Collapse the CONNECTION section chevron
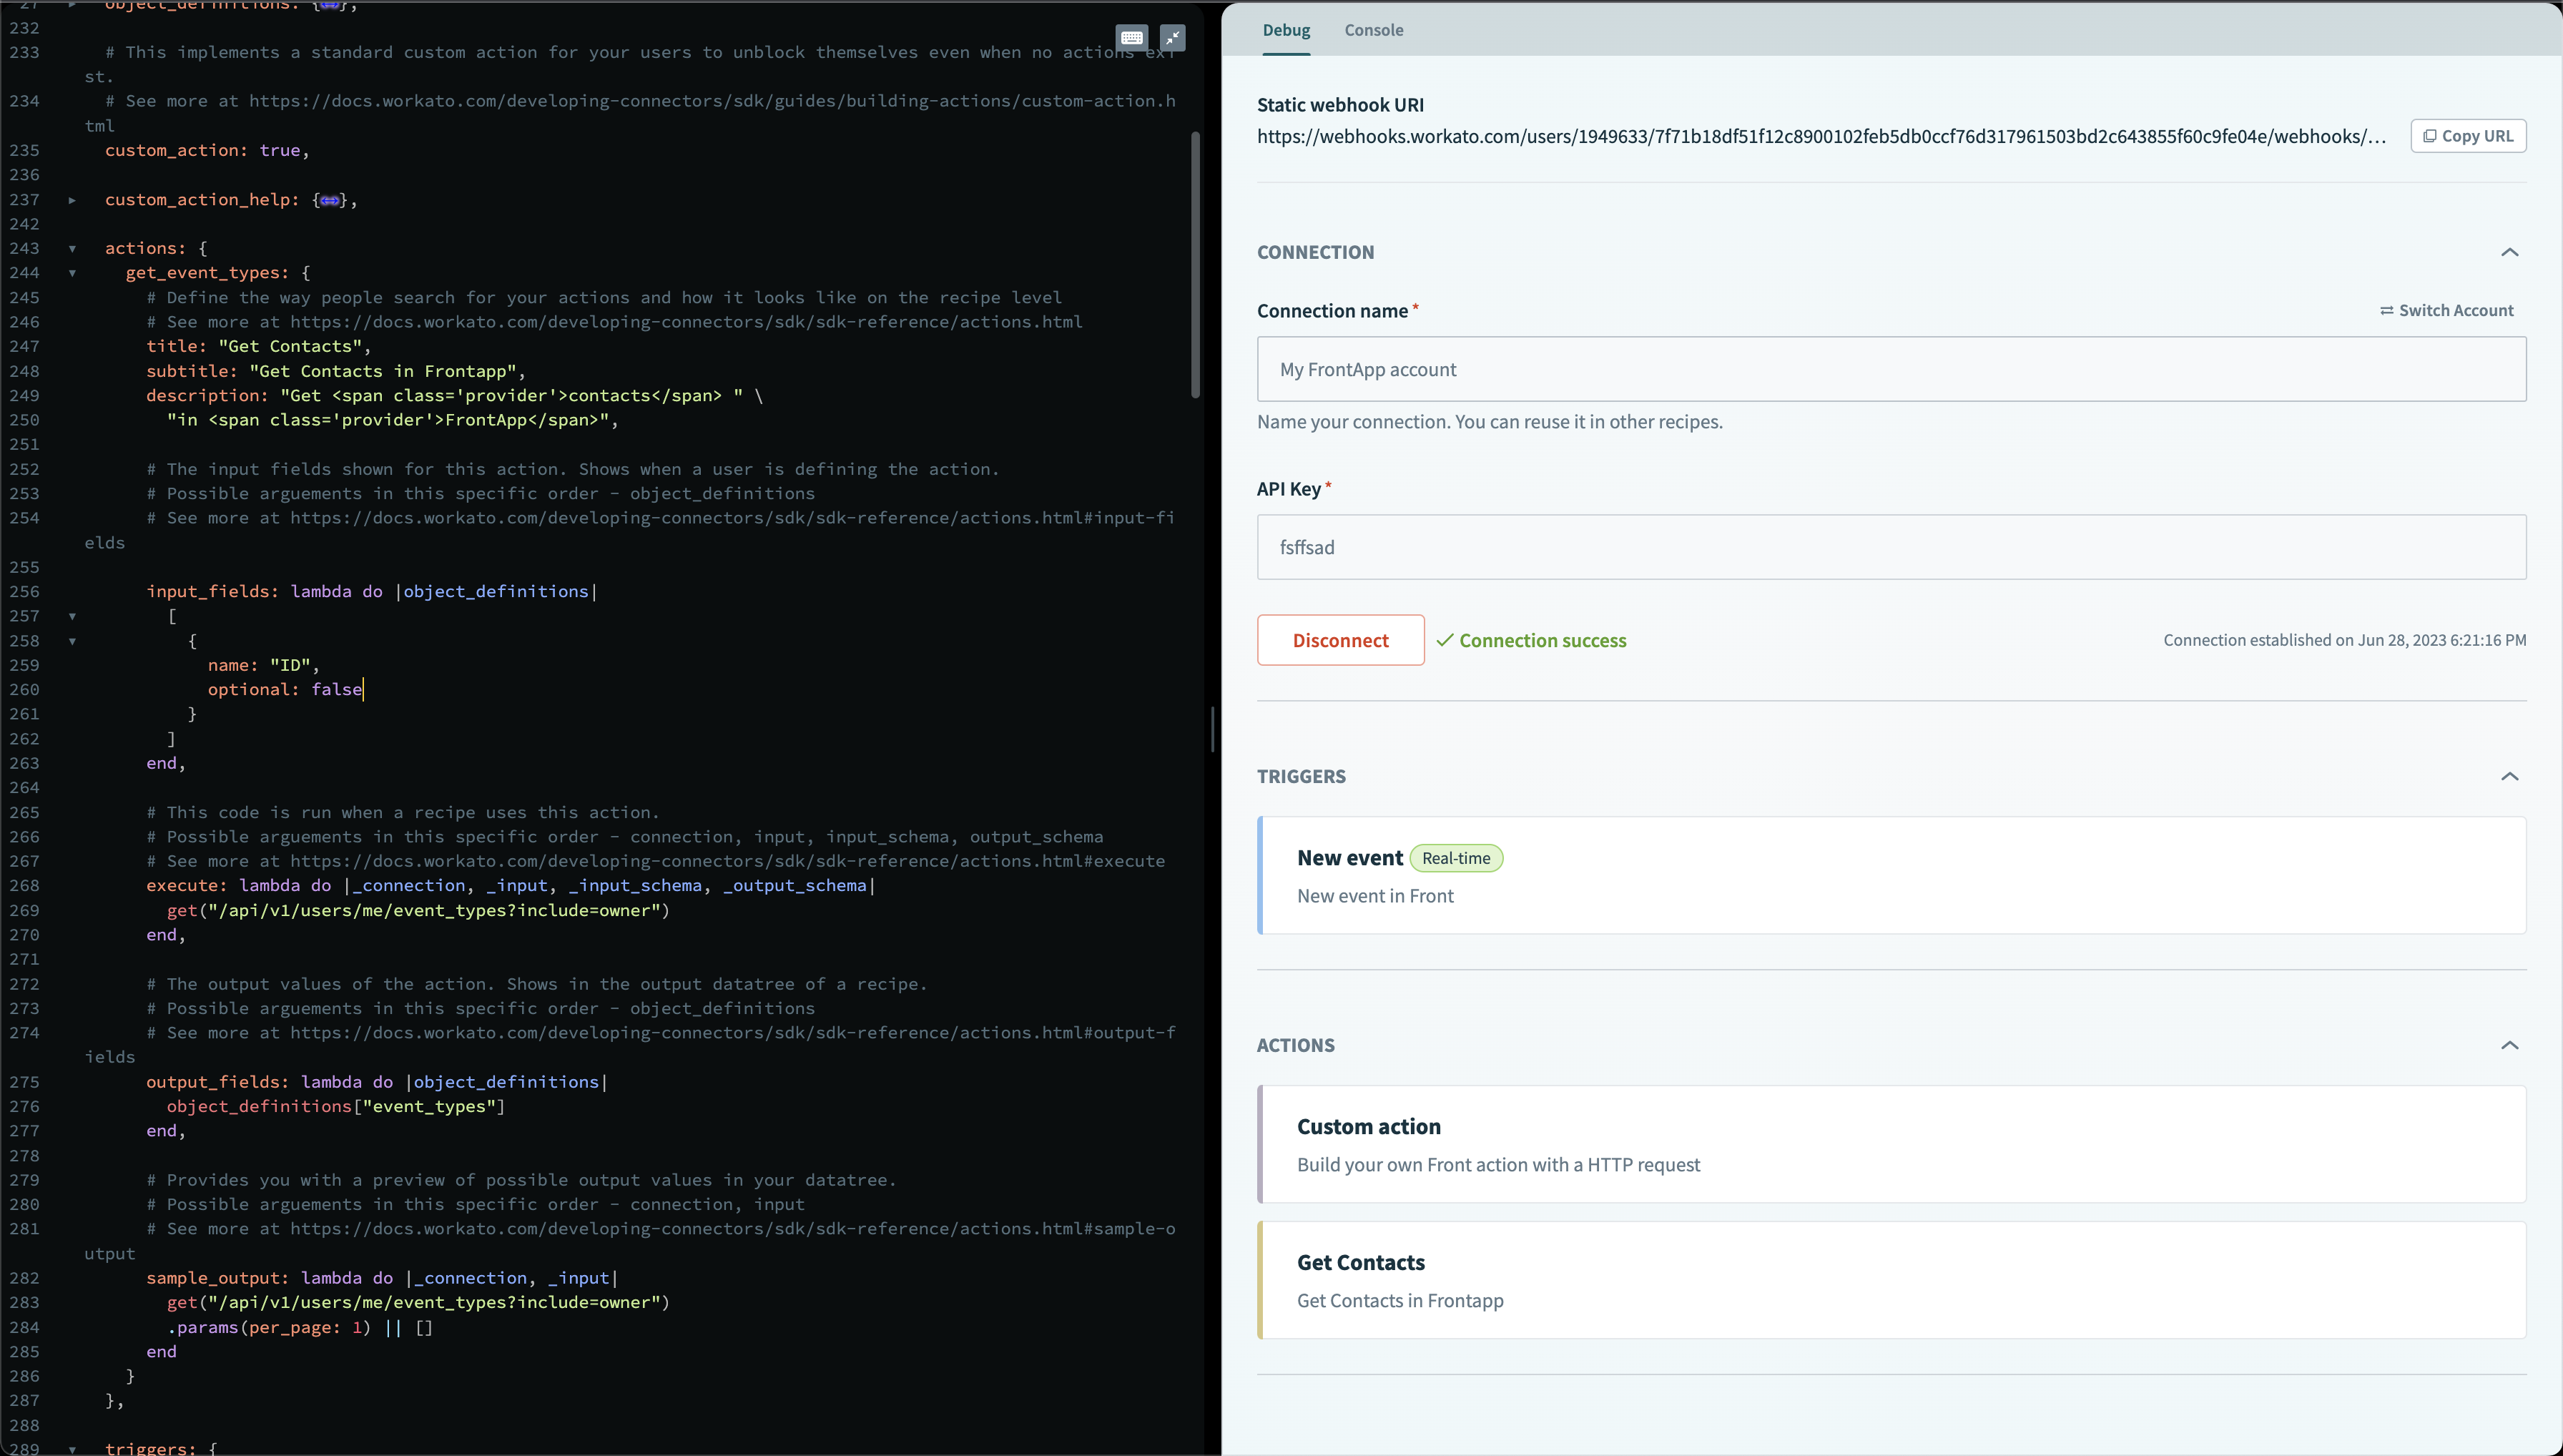2563x1456 pixels. pos(2510,252)
